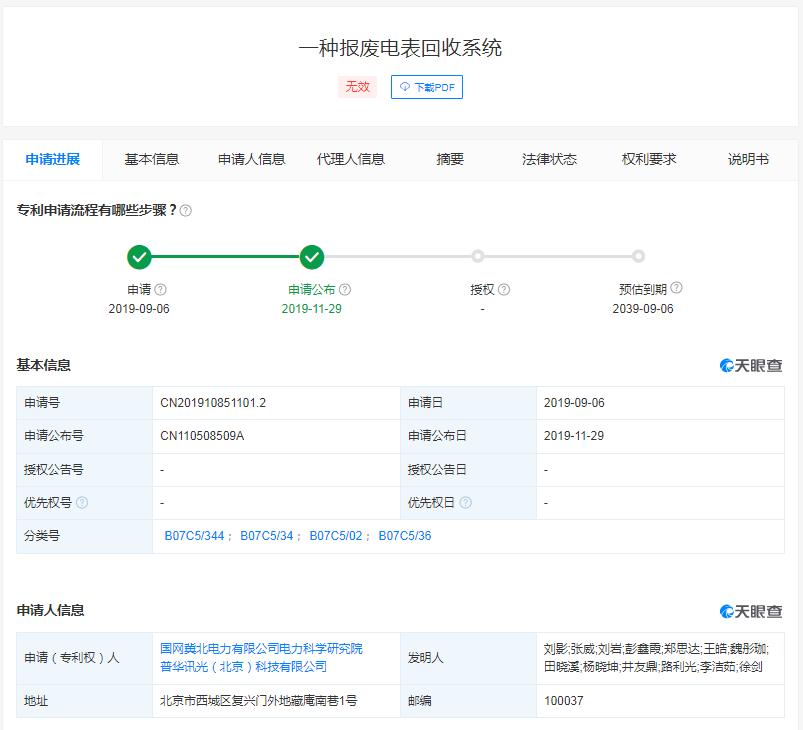Click the completed 申请公布 green checkmark step
The height and width of the screenshot is (730, 803).
click(312, 257)
